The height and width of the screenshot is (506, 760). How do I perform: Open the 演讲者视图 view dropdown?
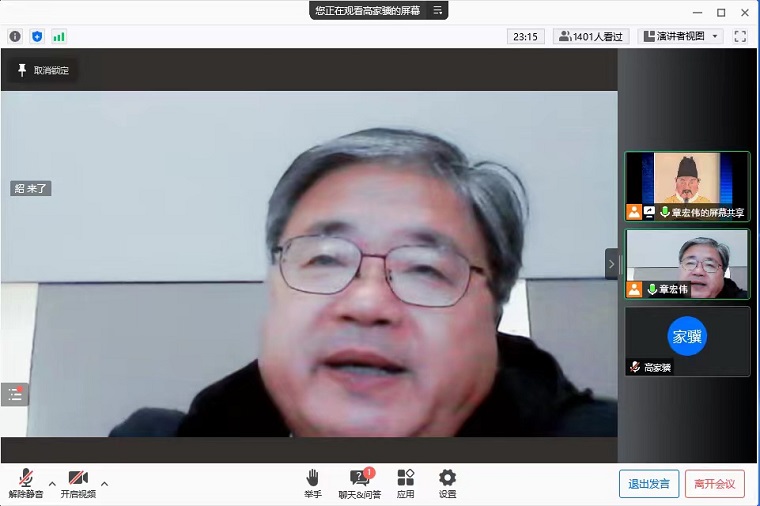coord(680,36)
